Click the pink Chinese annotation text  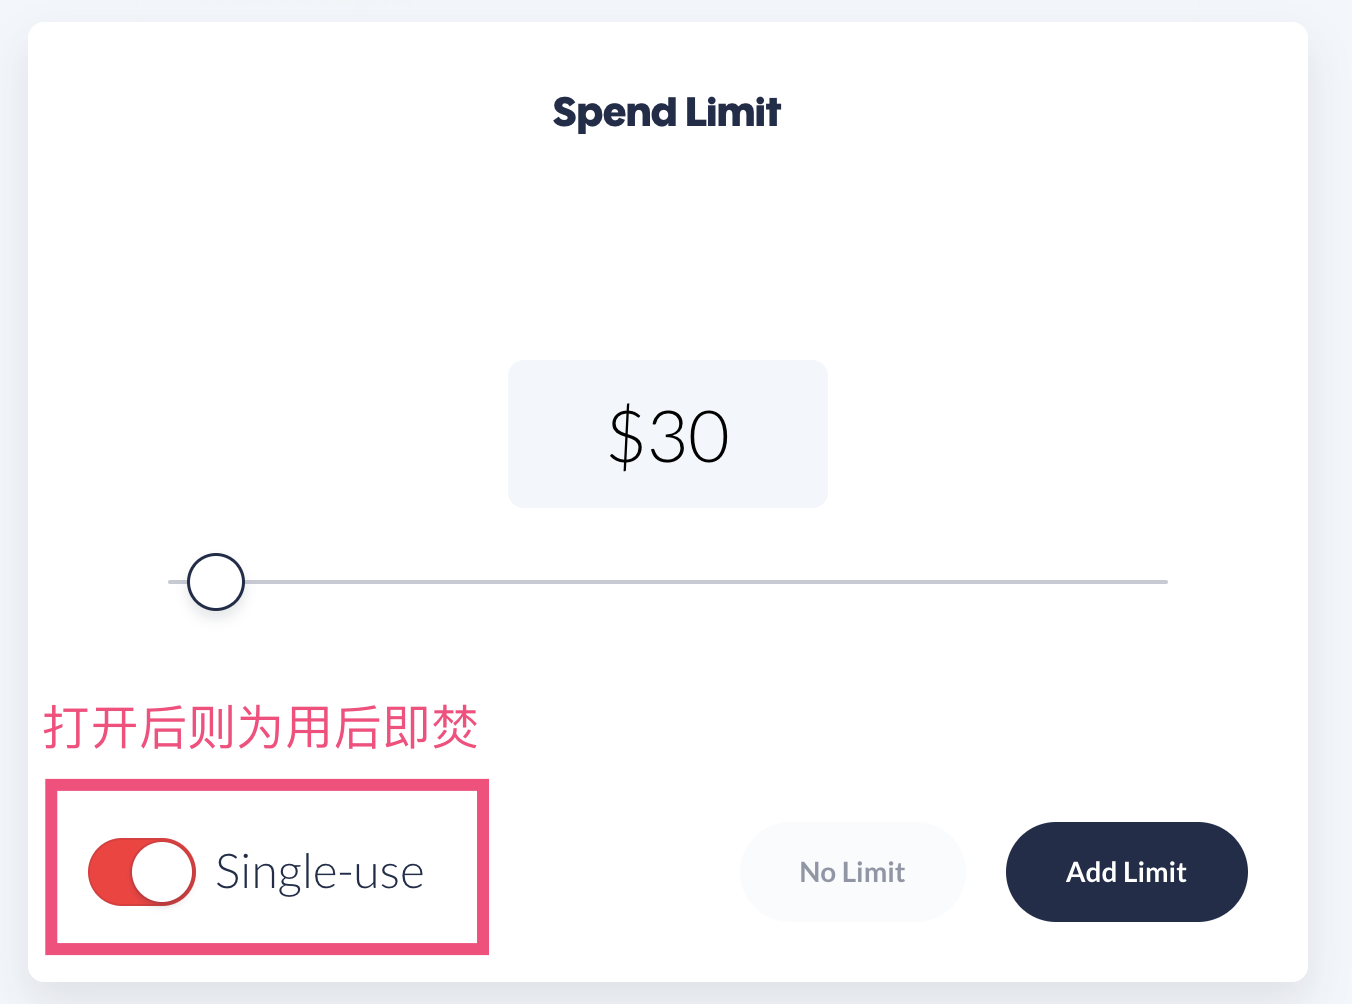point(260,729)
